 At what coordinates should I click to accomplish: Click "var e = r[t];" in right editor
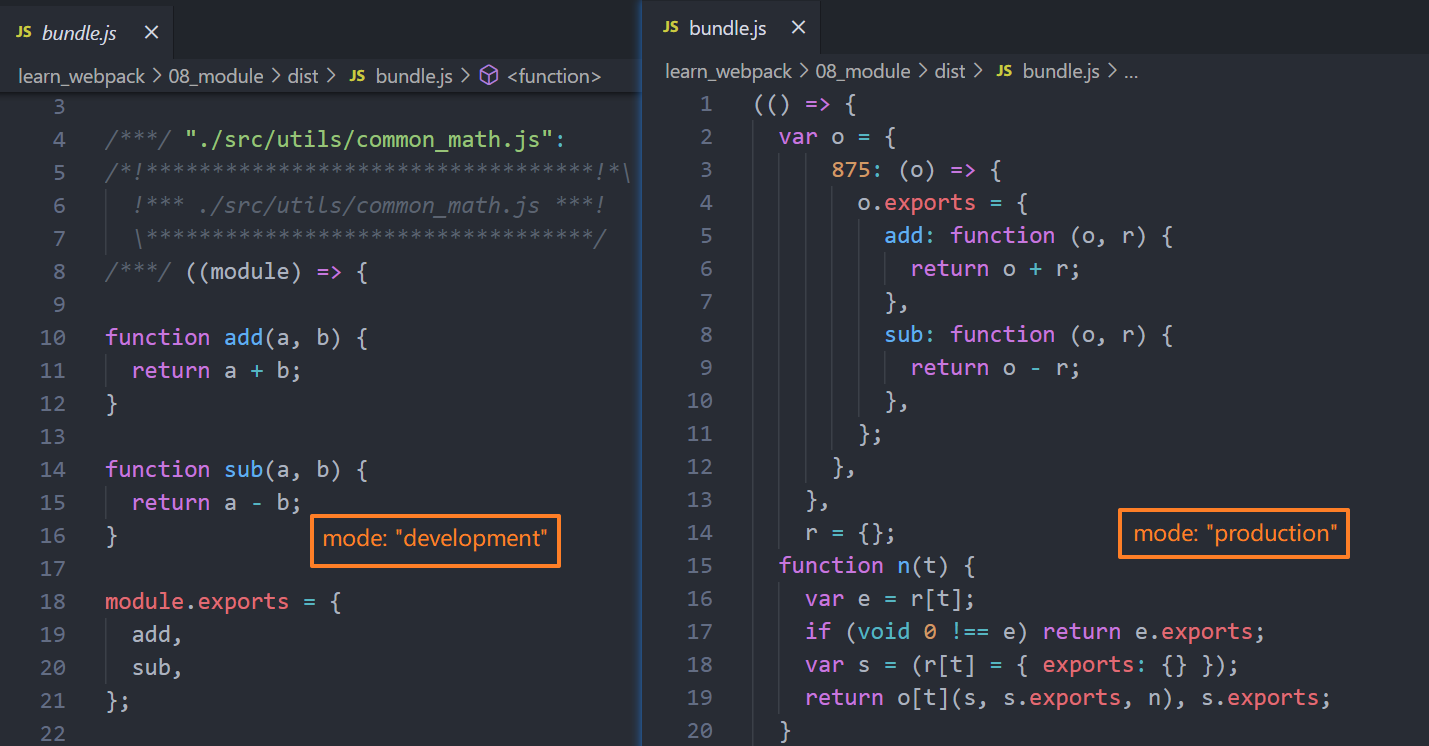click(x=890, y=599)
